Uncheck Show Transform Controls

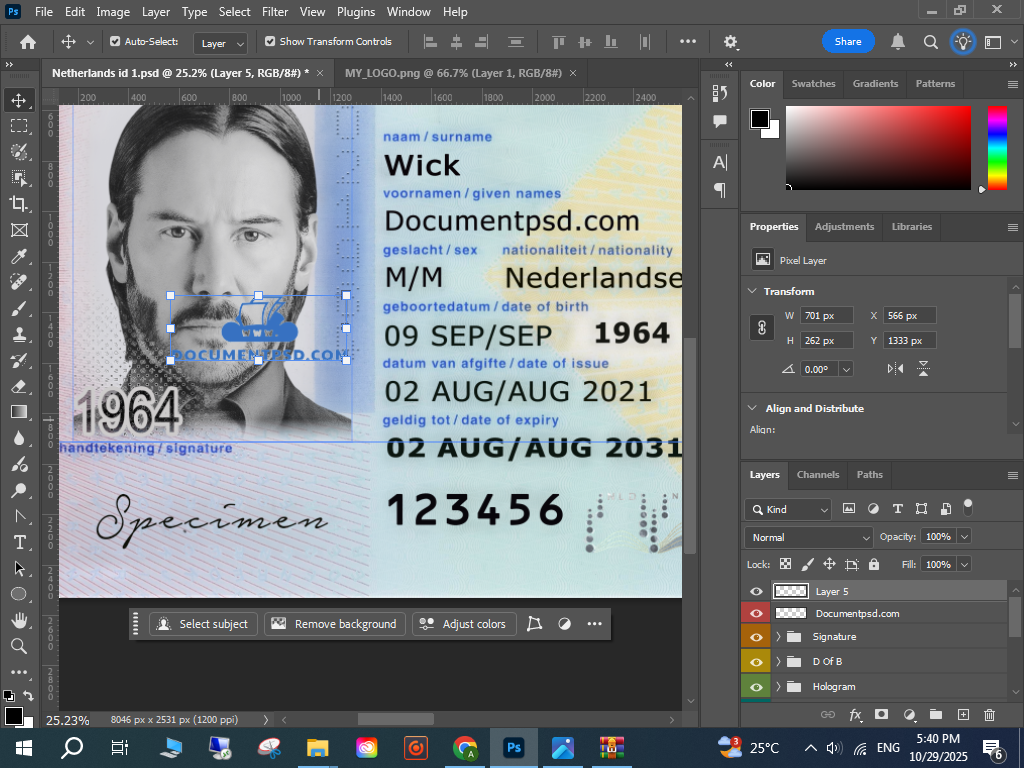[270, 42]
